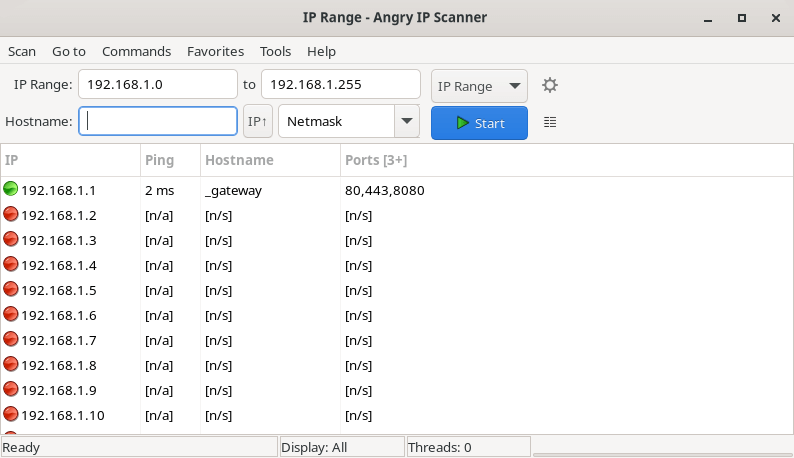Open the IP Range feeder dropdown

click(x=479, y=86)
